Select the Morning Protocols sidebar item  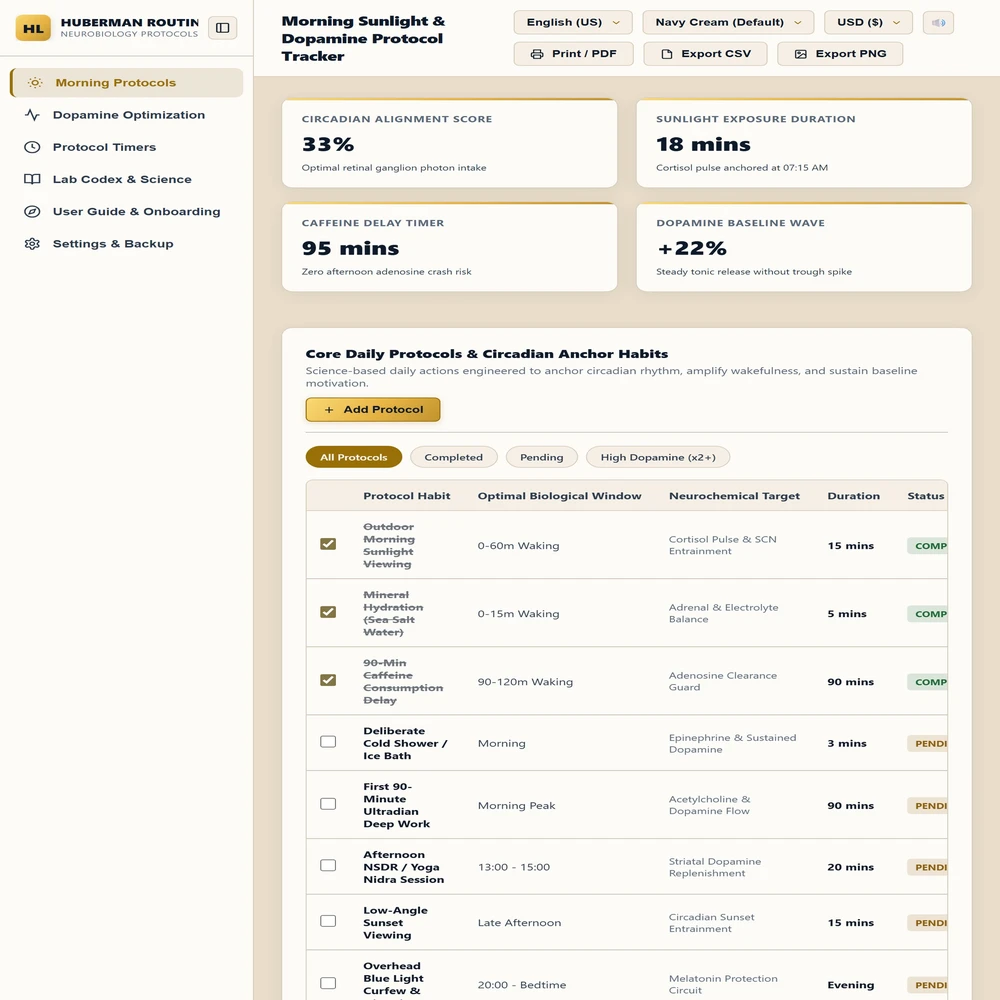coord(127,83)
